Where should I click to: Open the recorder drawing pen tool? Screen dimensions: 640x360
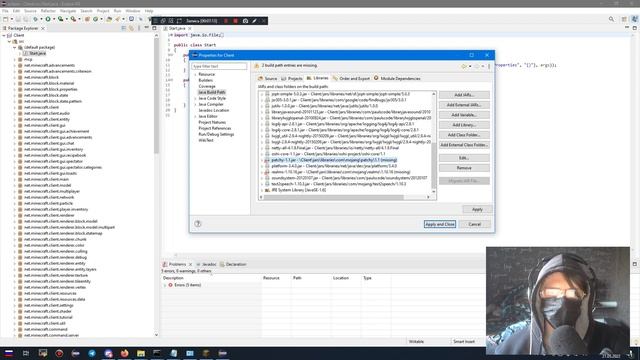pyautogui.click(x=254, y=21)
